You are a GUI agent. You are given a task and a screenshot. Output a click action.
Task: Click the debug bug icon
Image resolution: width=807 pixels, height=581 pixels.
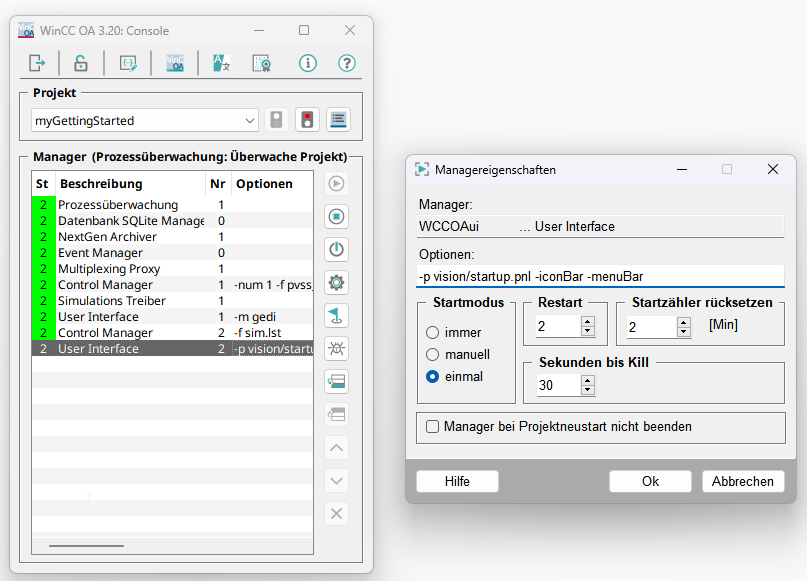coord(336,348)
